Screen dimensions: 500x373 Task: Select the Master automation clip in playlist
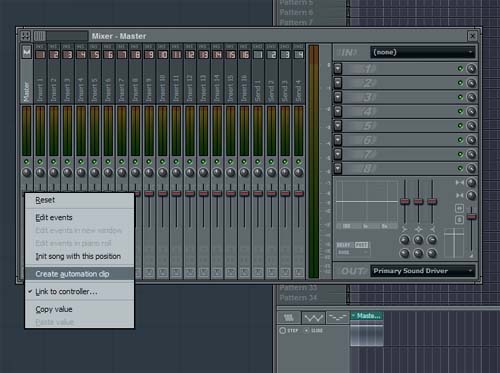coord(367,316)
